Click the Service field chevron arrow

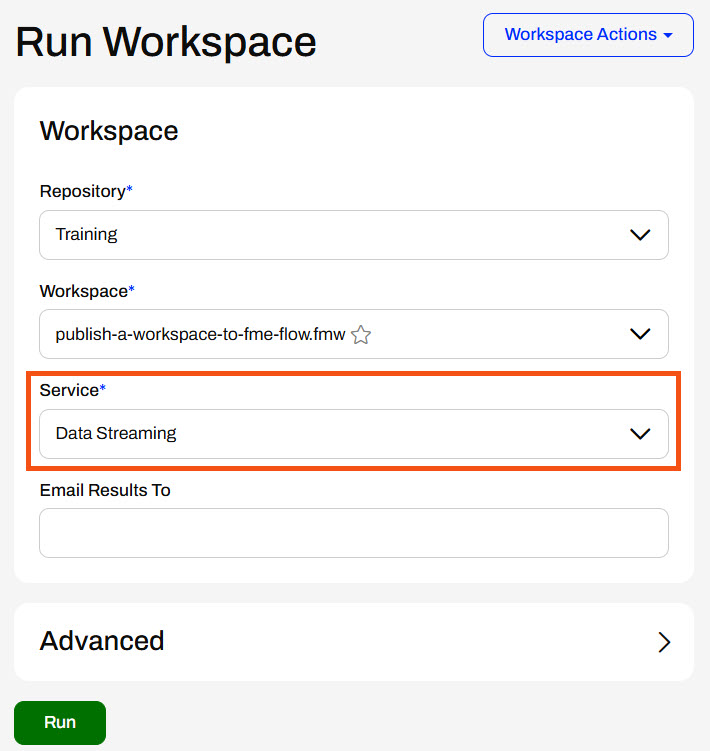(x=640, y=434)
